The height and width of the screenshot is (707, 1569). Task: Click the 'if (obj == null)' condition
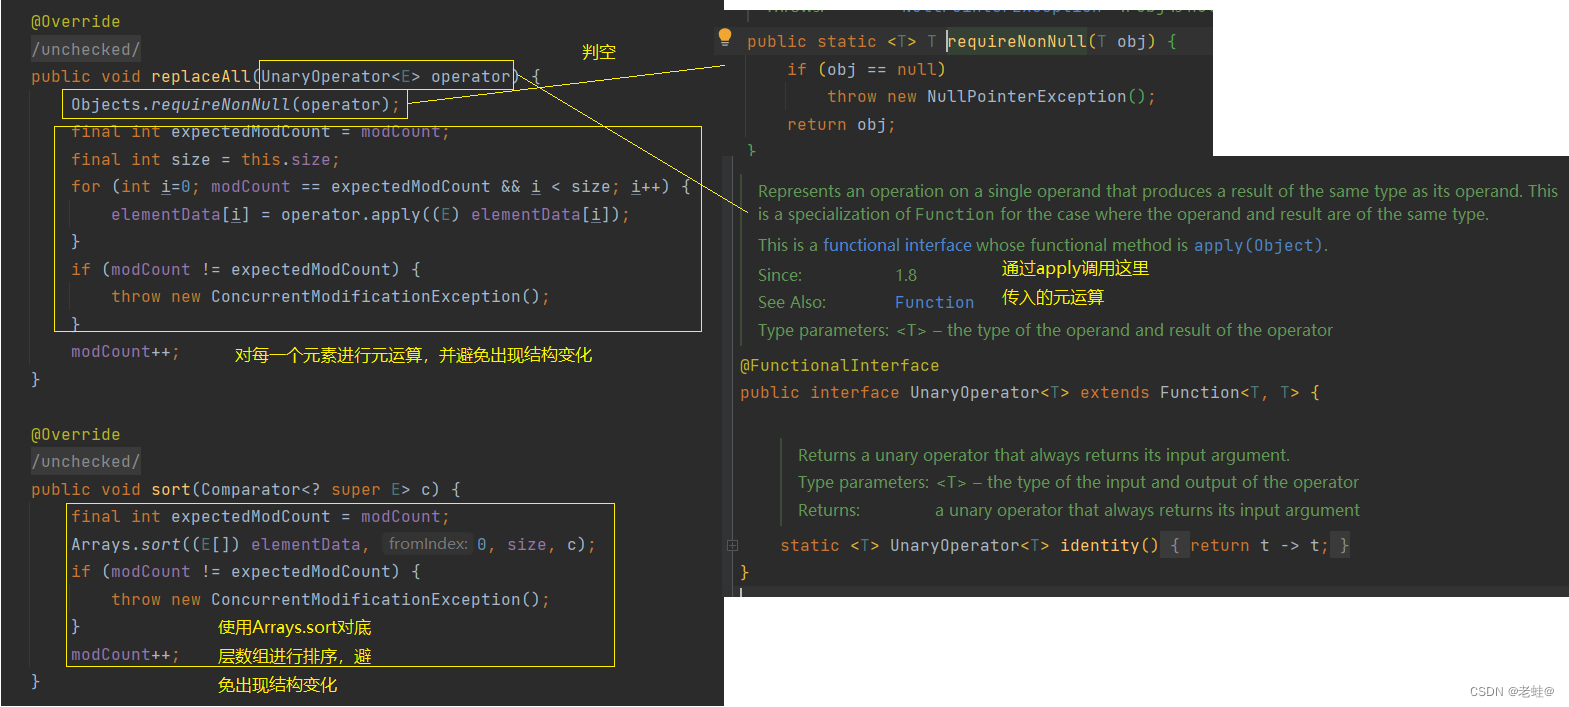pyautogui.click(x=866, y=69)
